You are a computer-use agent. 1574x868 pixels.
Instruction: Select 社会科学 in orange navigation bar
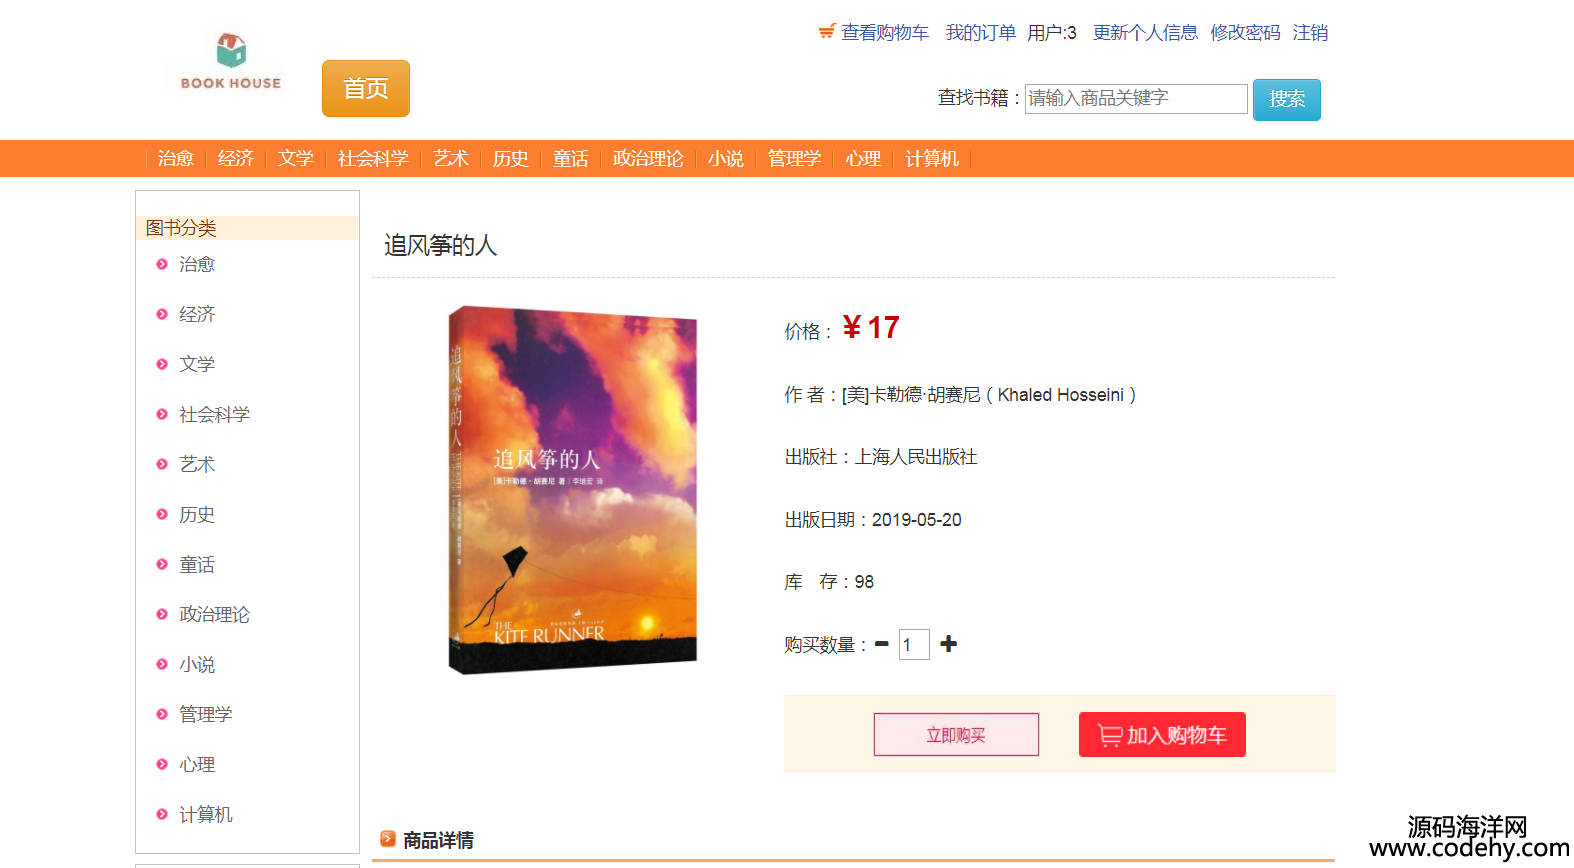(x=373, y=158)
